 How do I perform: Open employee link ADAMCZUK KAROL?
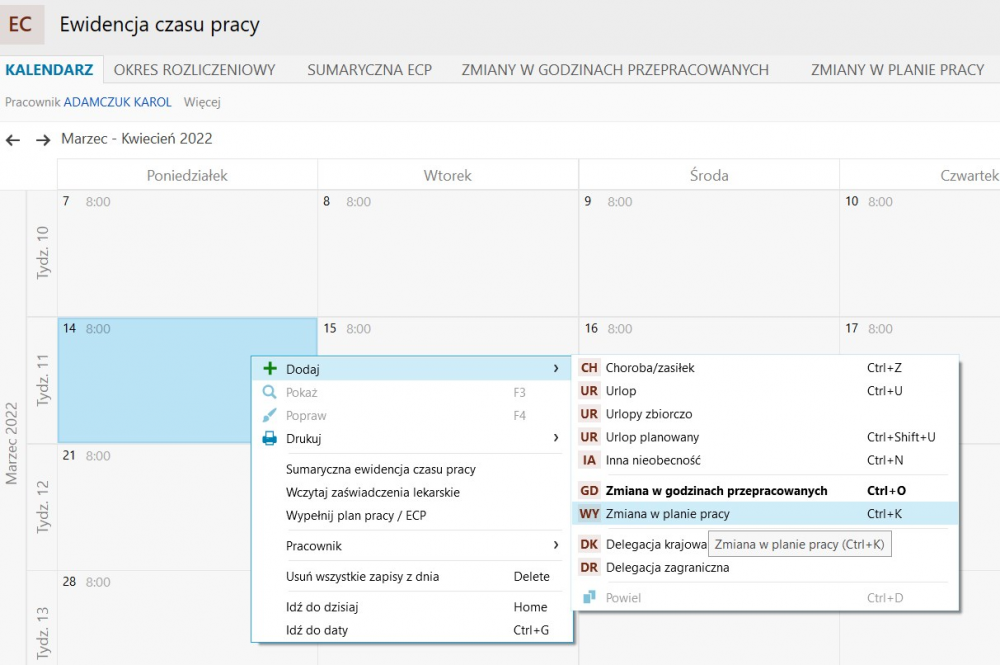tap(117, 102)
